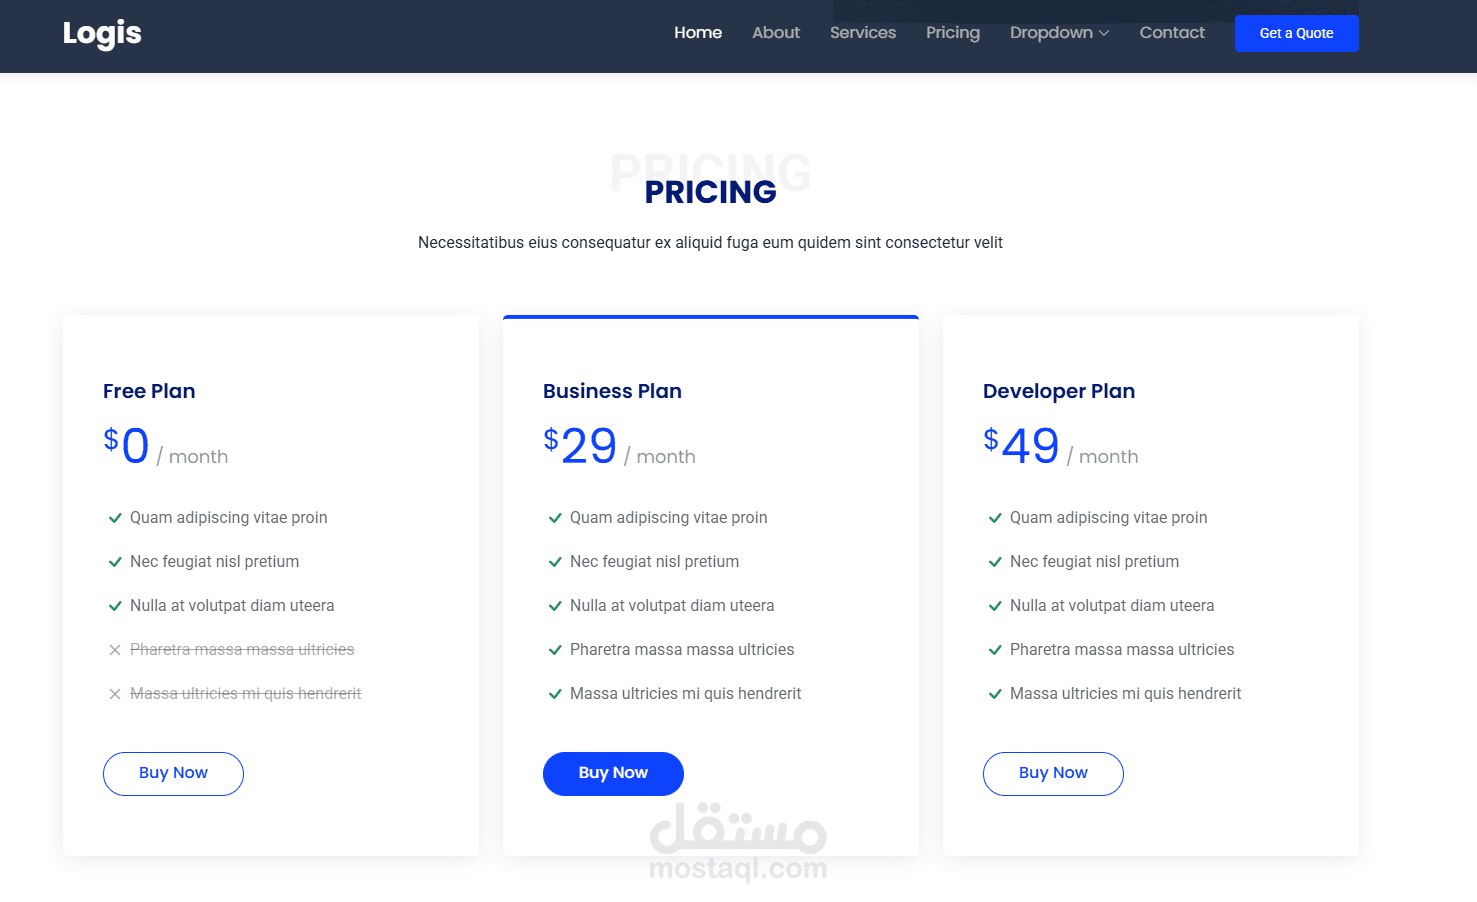Click the Business Plan heading
Viewport: 1477px width, 902px height.
click(x=612, y=391)
